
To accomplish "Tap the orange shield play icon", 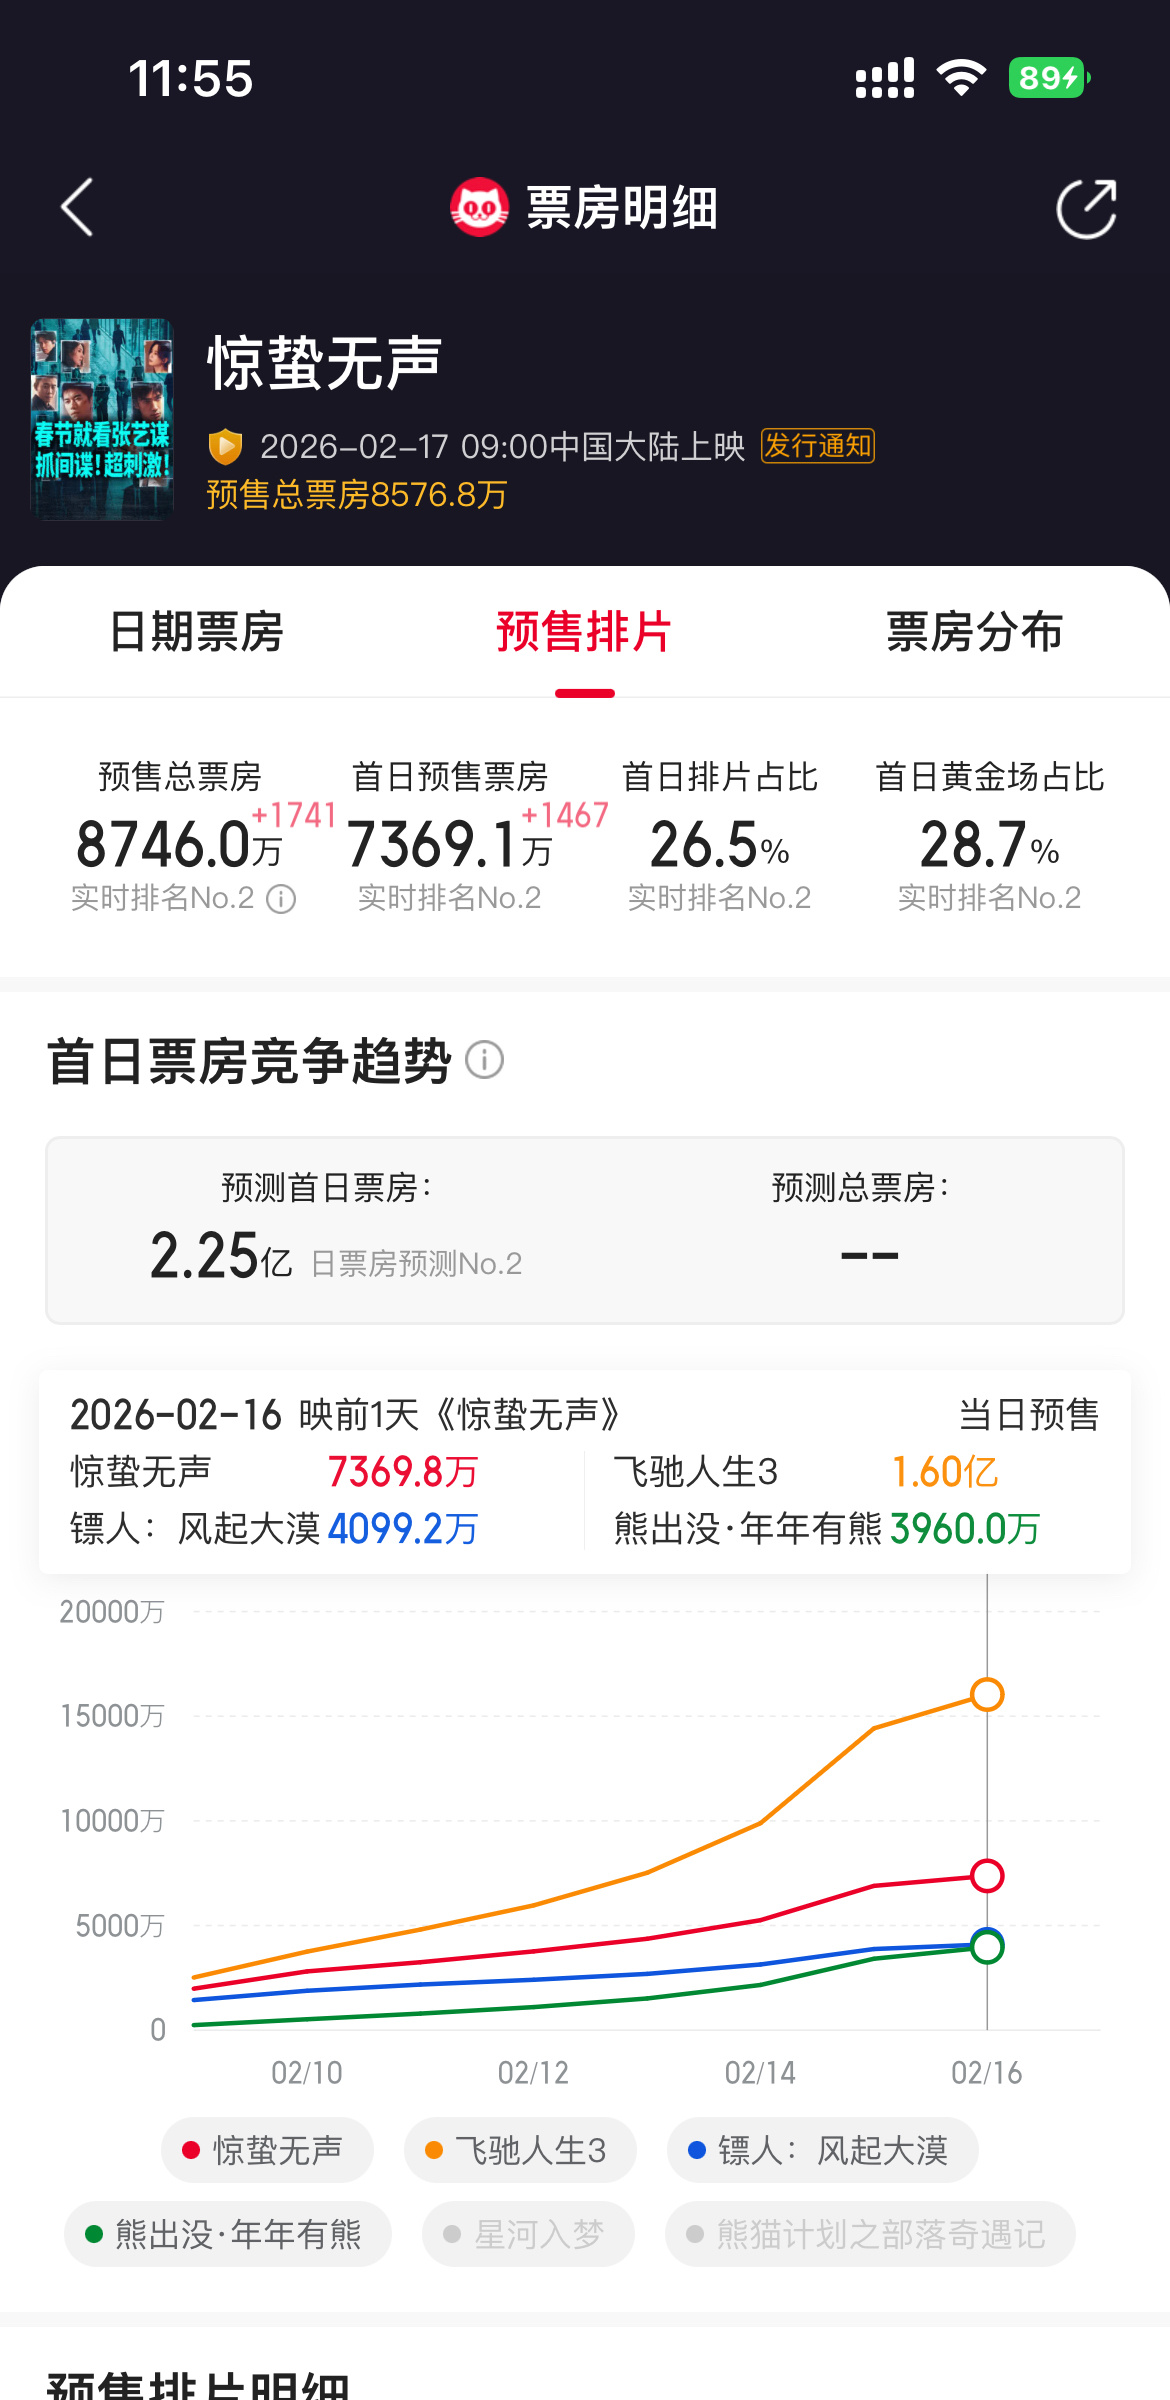I will [225, 446].
